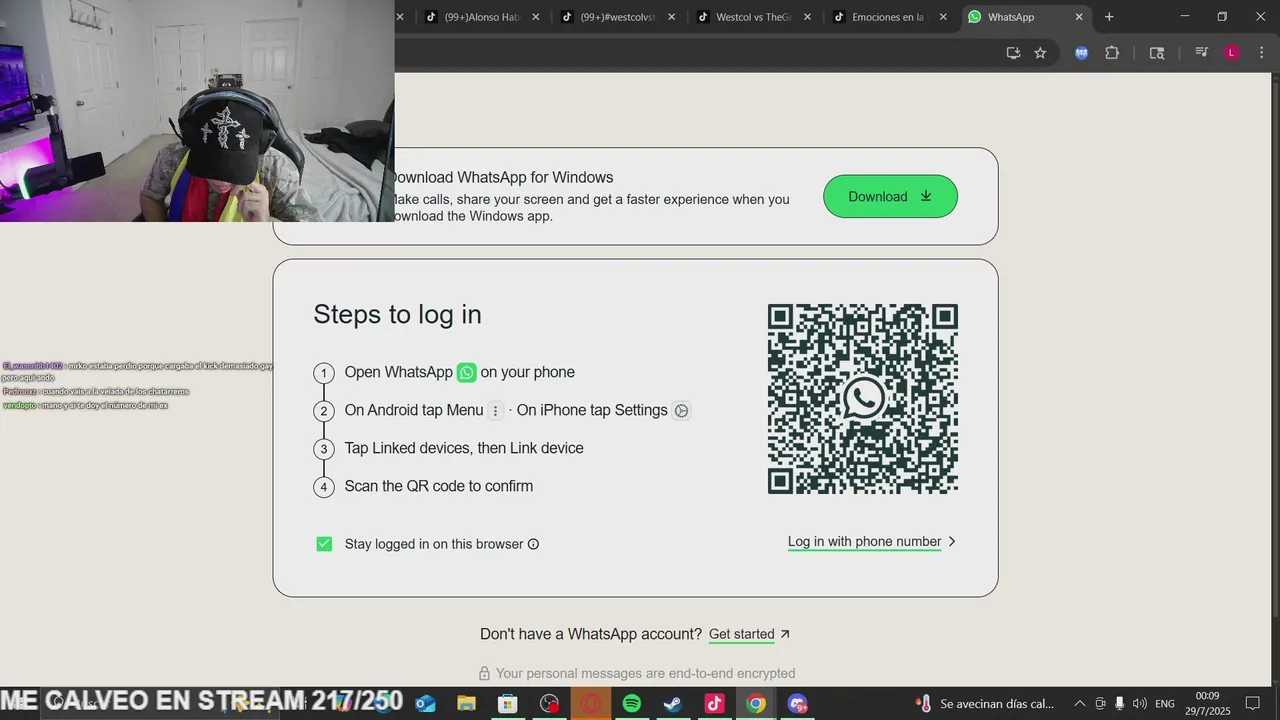This screenshot has height=720, width=1280.
Task: Close the WhatsApp browser tab
Action: [1079, 17]
